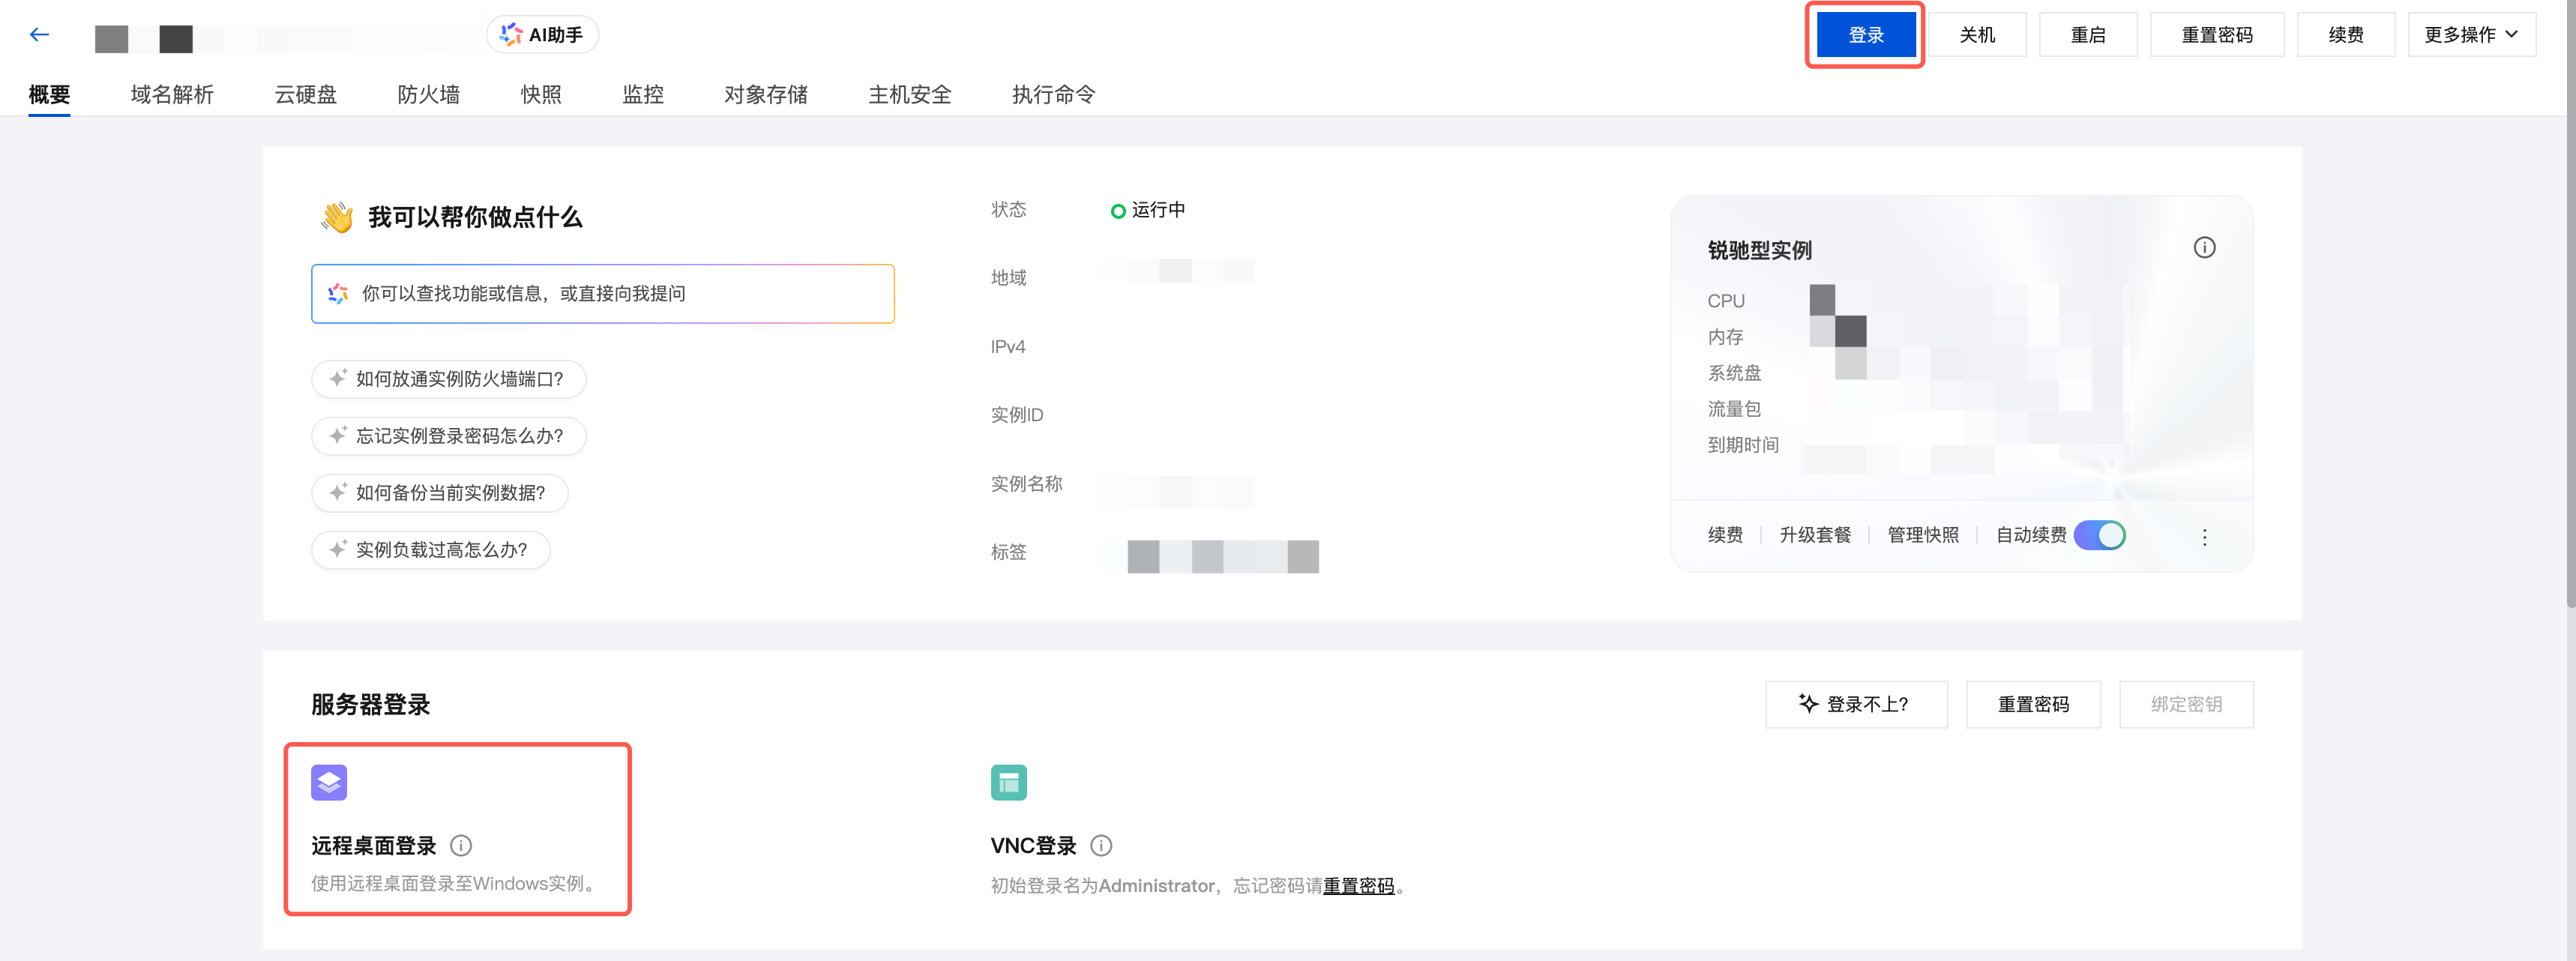This screenshot has height=961, width=2576.
Task: Click the vertical scrollbar on the right edge
Action: point(2569,300)
